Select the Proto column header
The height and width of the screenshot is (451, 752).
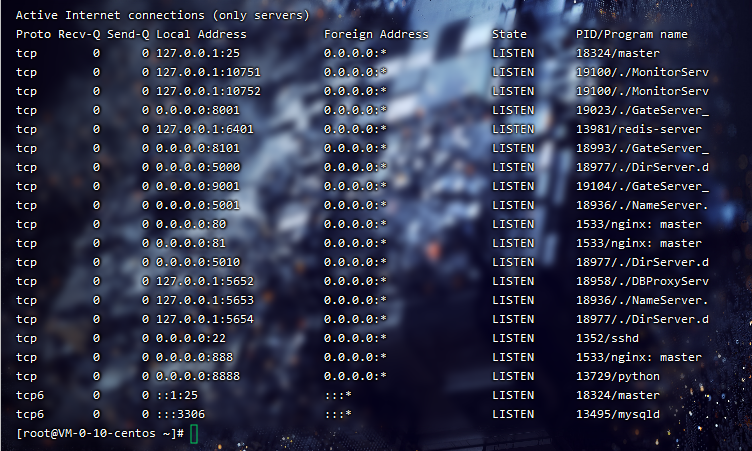pyautogui.click(x=33, y=34)
